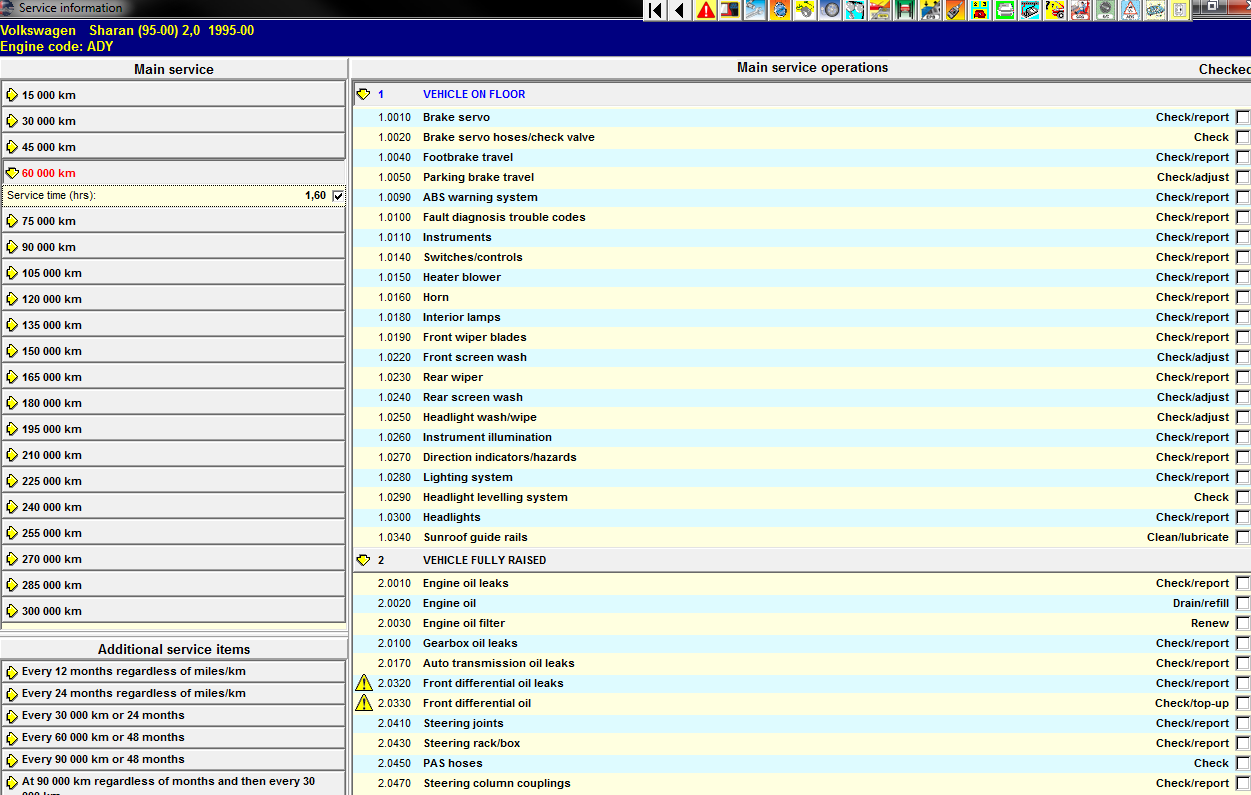Tick the Brake servo checkbox
The image size is (1251, 795).
[1242, 117]
